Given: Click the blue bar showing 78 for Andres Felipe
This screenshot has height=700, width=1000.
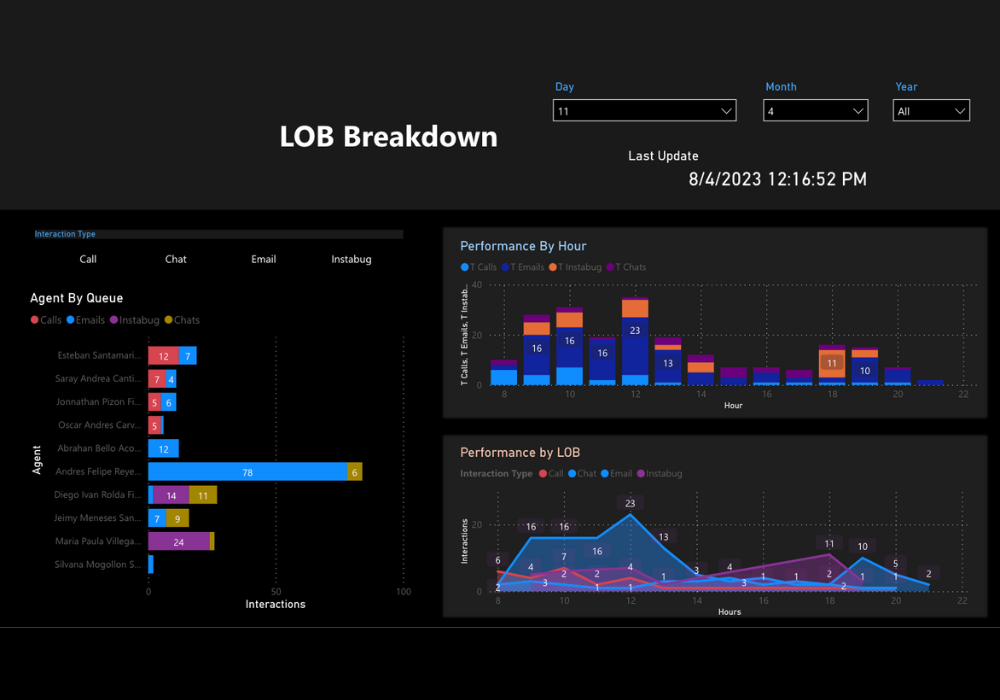Looking at the screenshot, I should click(x=250, y=471).
